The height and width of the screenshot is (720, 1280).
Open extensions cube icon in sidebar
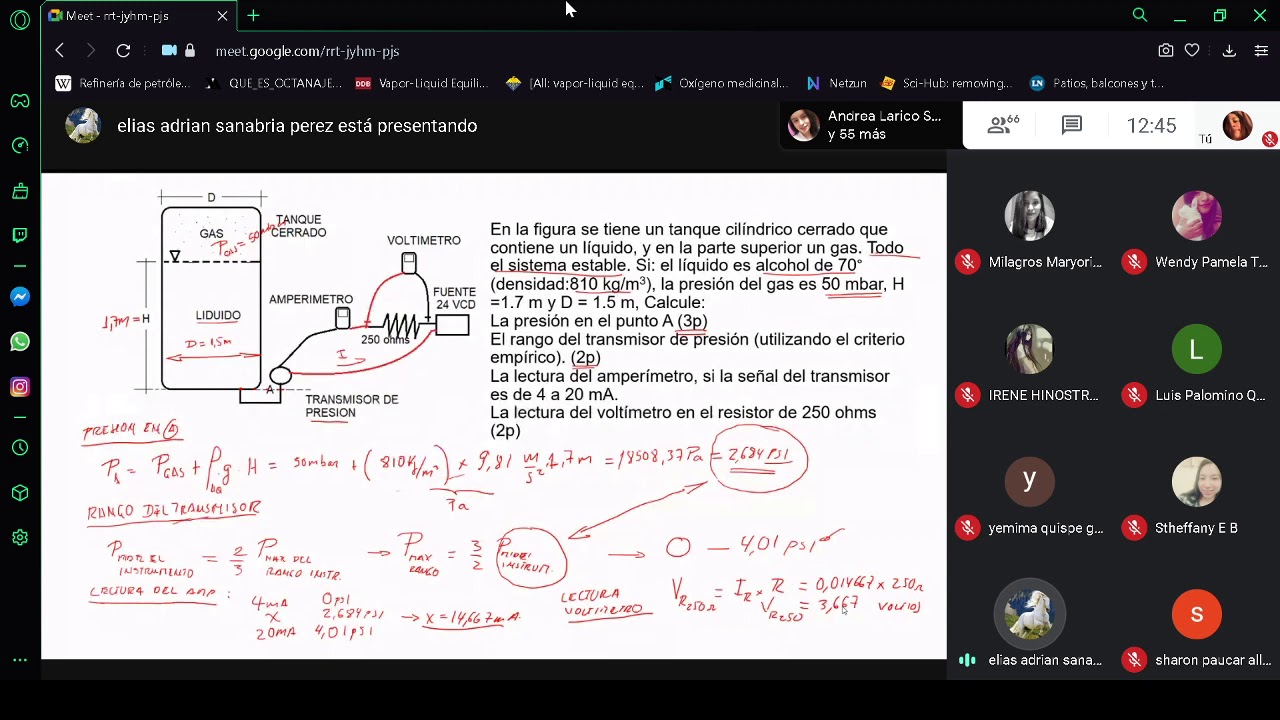pos(20,493)
